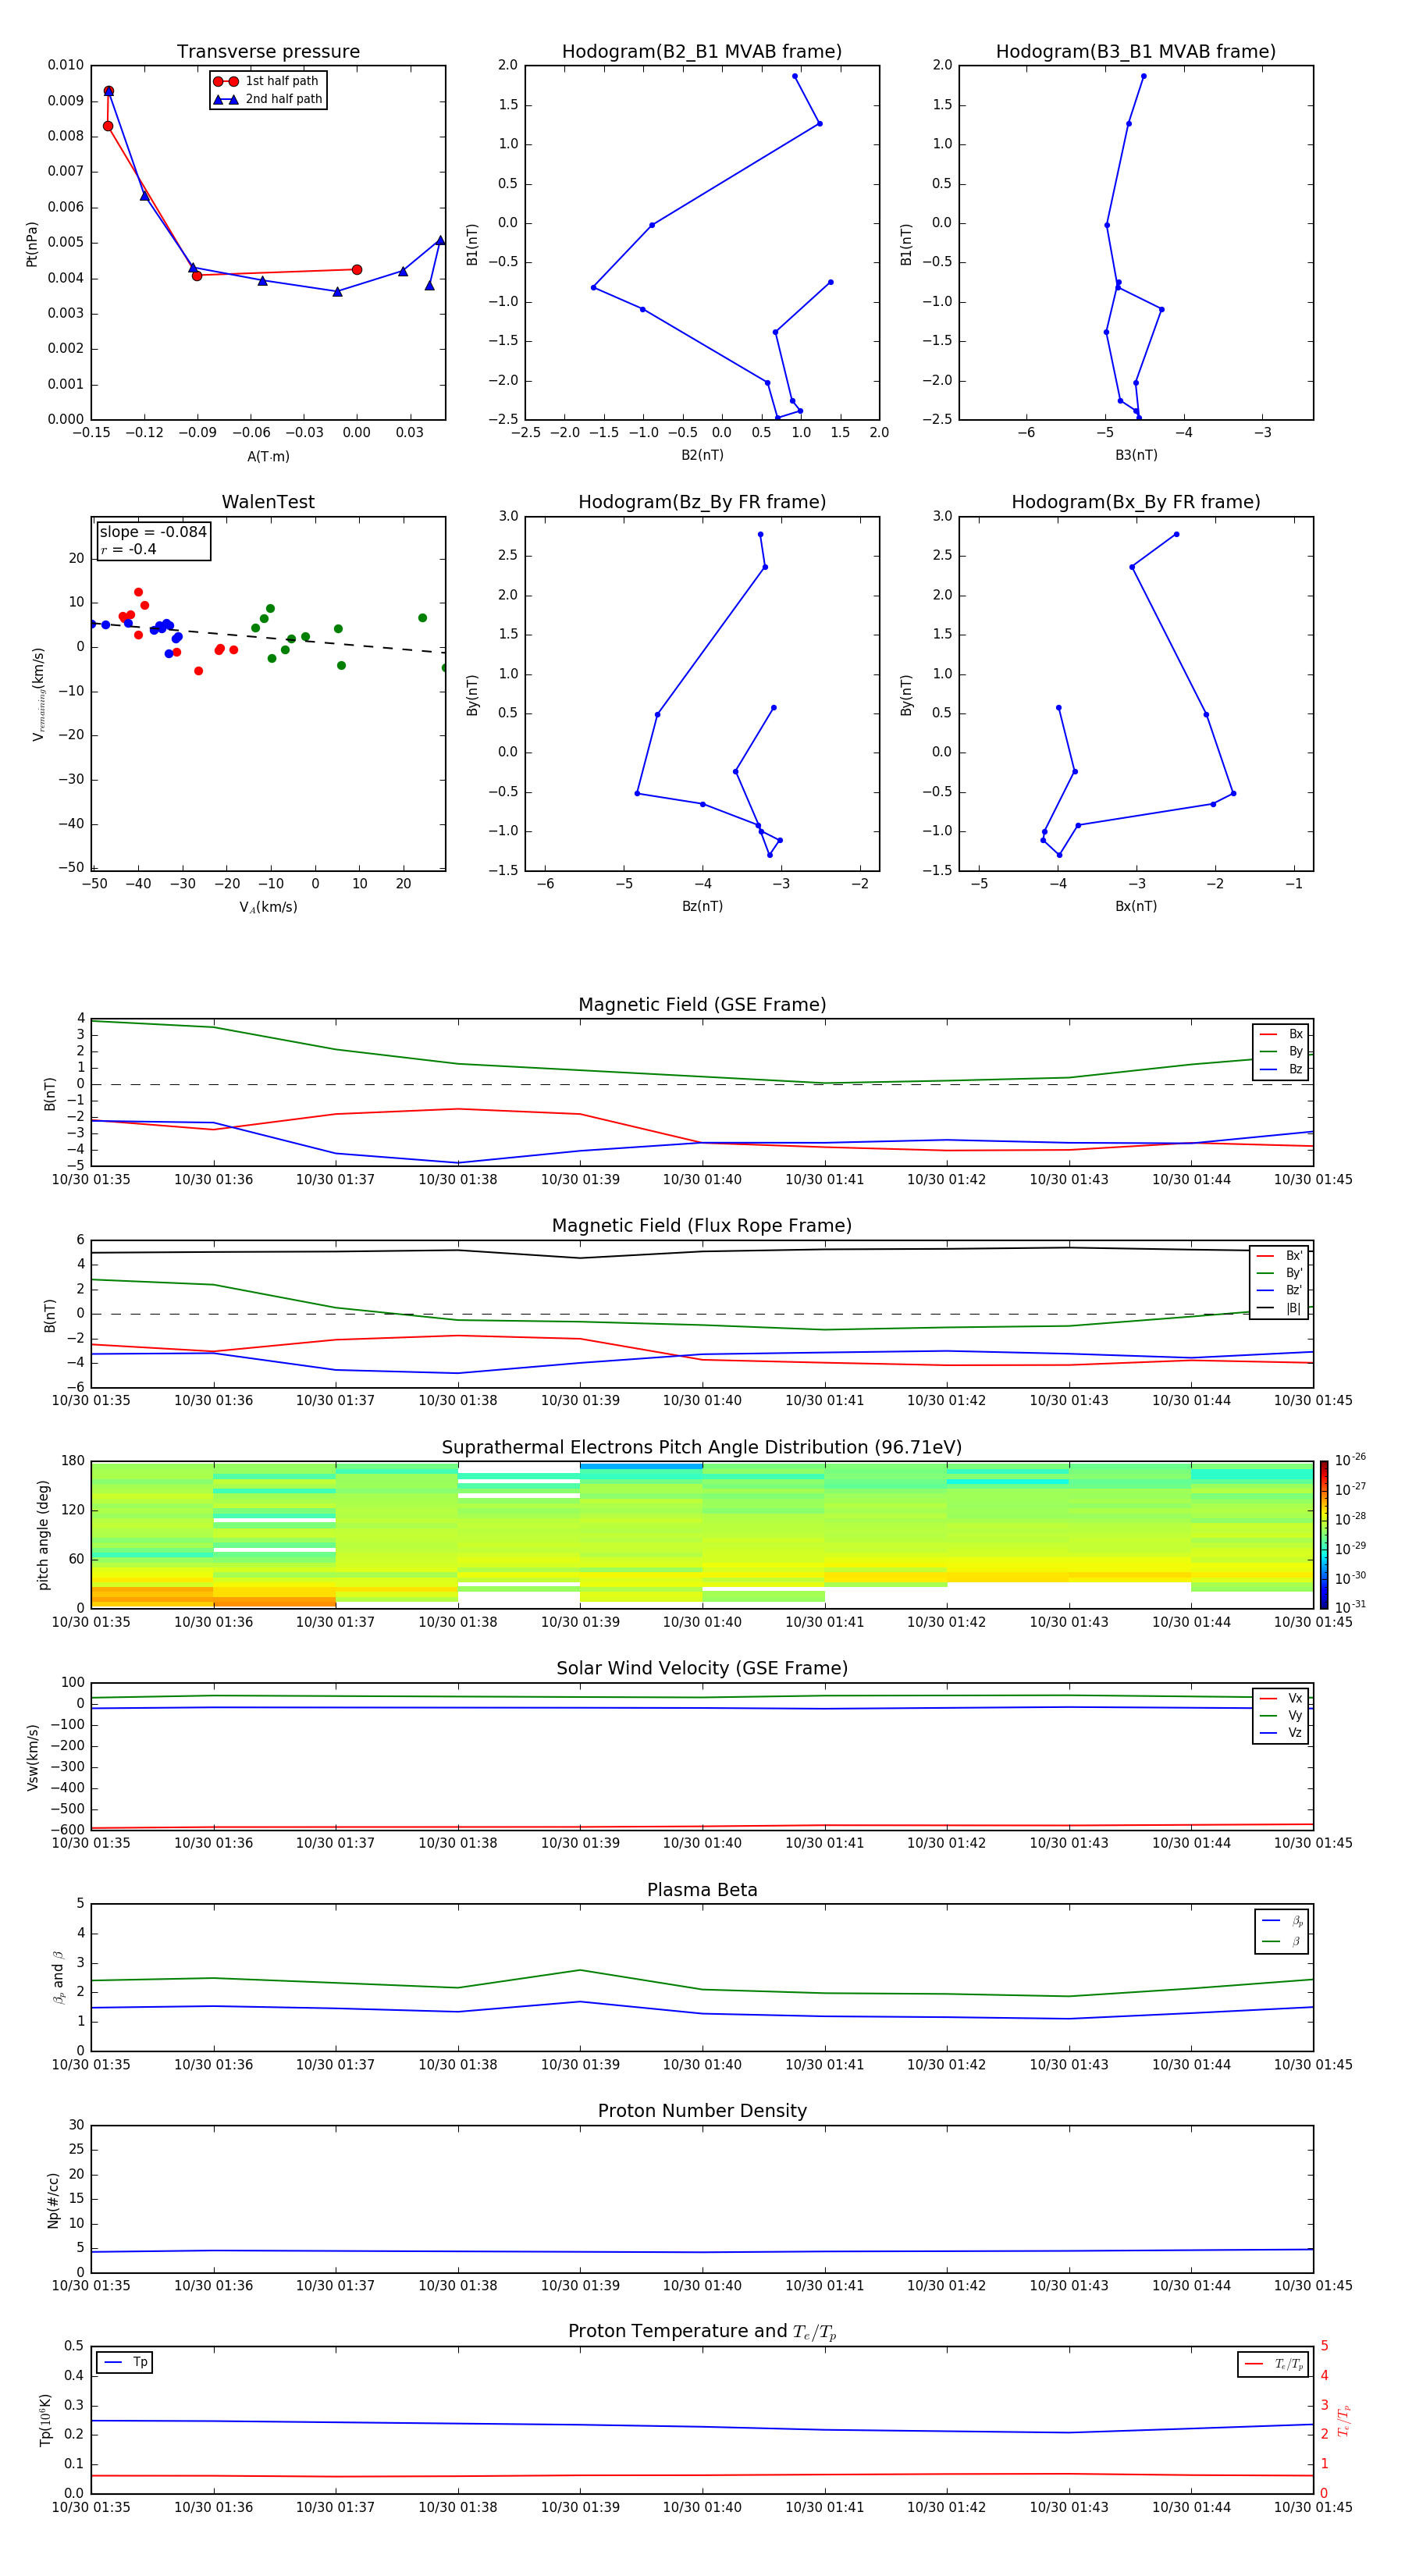This screenshot has width=1405, height=2576.
Task: Click the '2nd half path' legend entry
Action: pyautogui.click(x=268, y=99)
